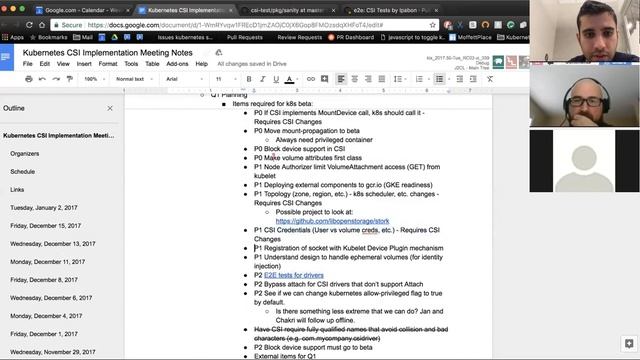
Task: Select the Paint format tool
Action: pyautogui.click(x=70, y=79)
